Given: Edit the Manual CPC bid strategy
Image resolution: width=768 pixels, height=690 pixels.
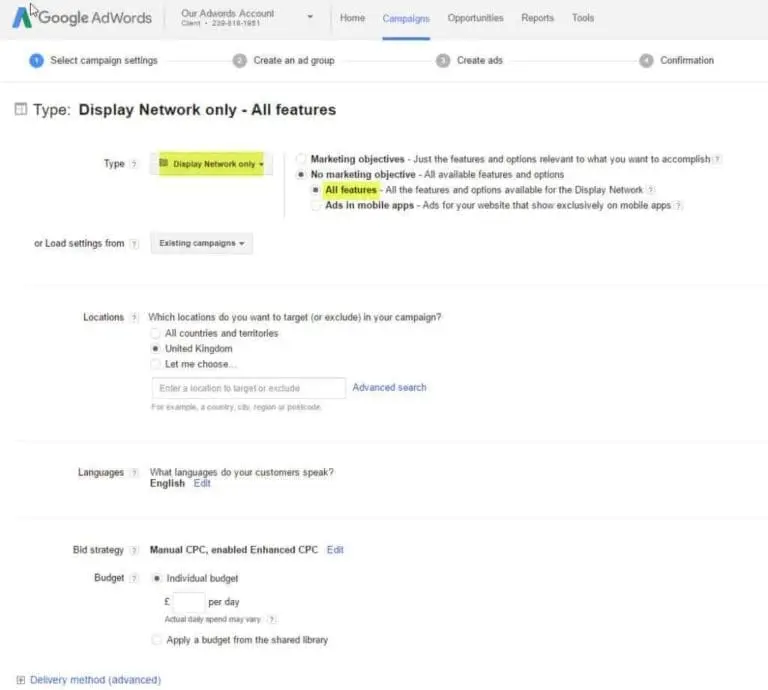Looking at the screenshot, I should (x=335, y=550).
